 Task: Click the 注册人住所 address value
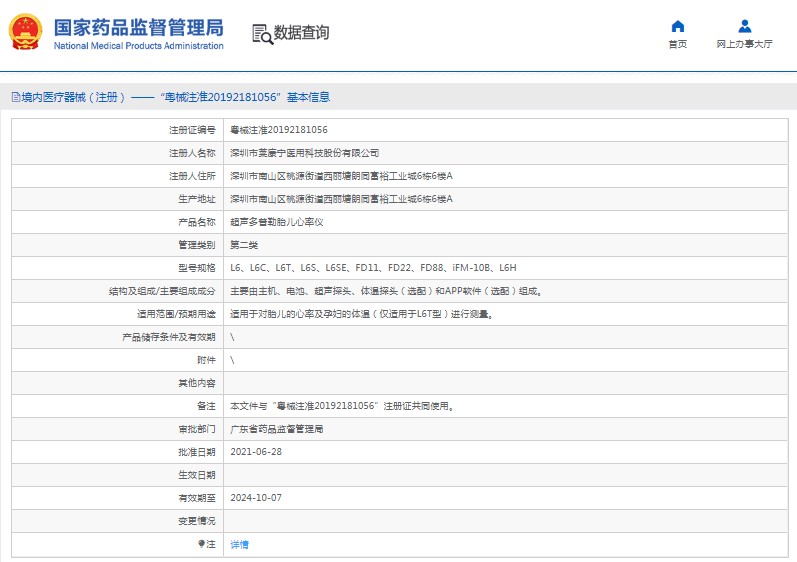(x=341, y=176)
